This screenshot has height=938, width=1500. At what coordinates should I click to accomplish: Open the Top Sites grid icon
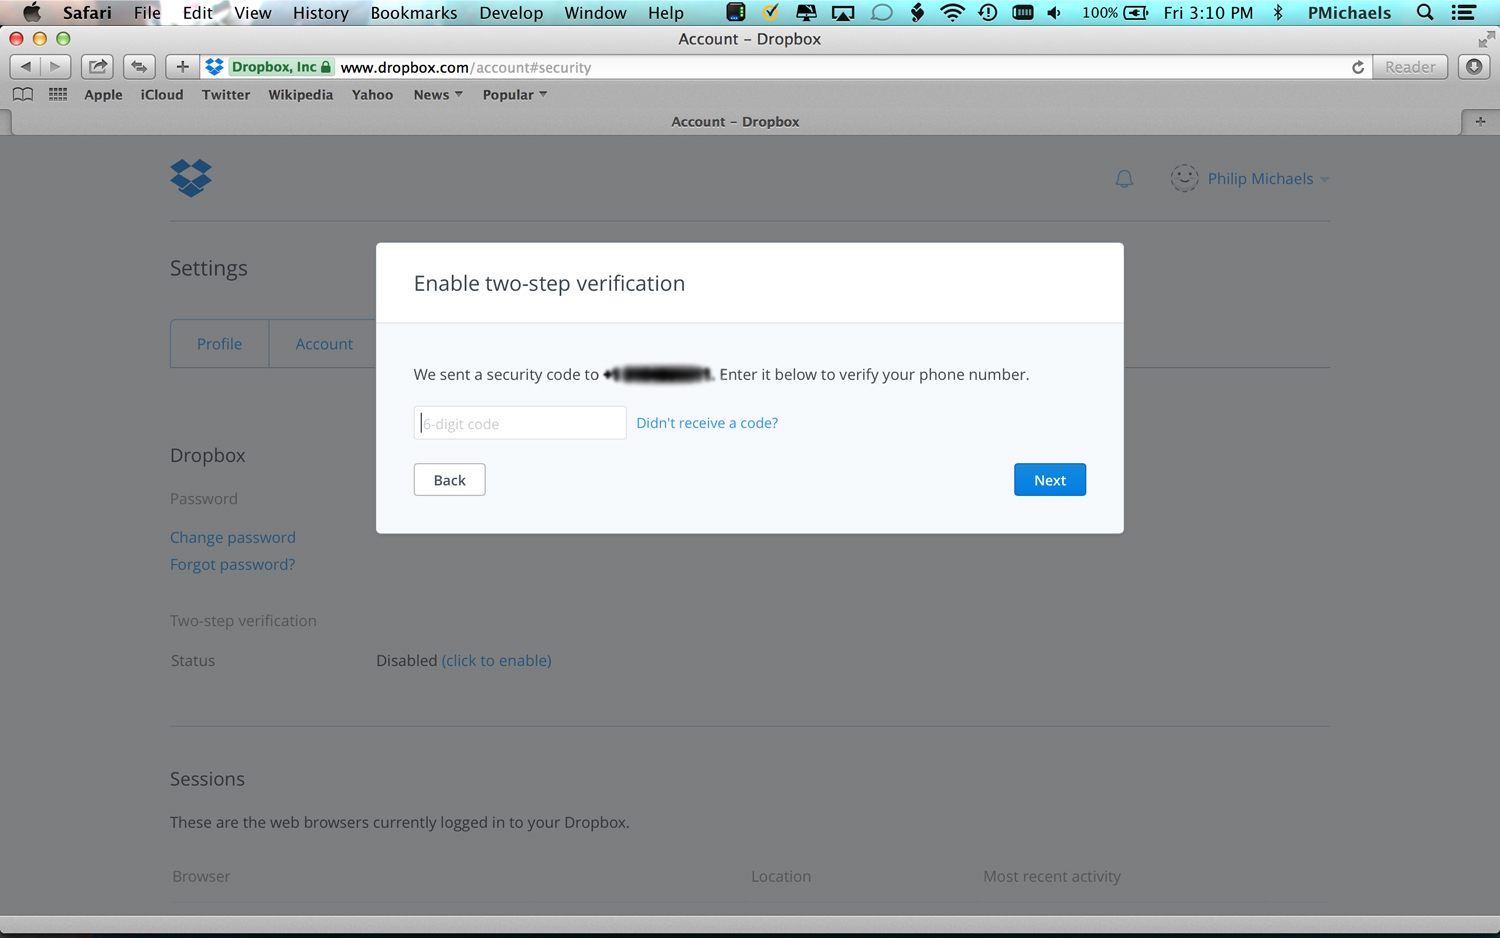click(x=58, y=94)
